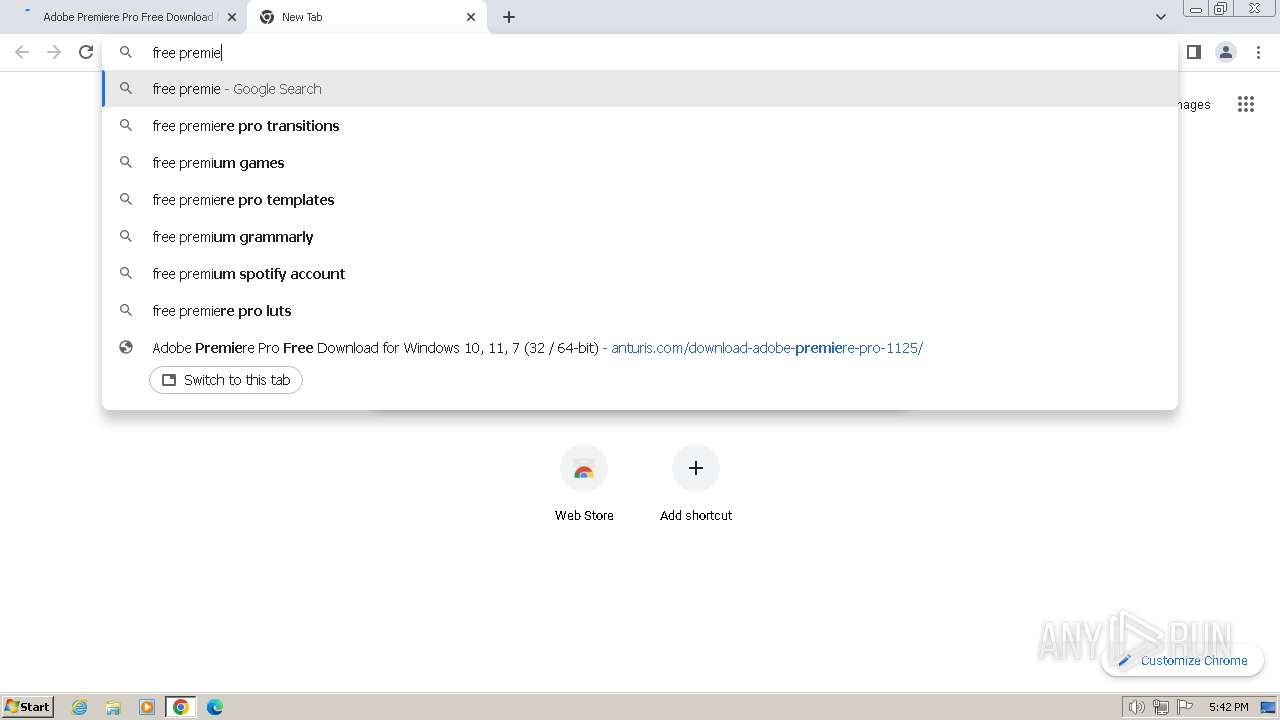Expand the tab search dropdown arrow
The height and width of the screenshot is (720, 1280).
(x=1160, y=17)
